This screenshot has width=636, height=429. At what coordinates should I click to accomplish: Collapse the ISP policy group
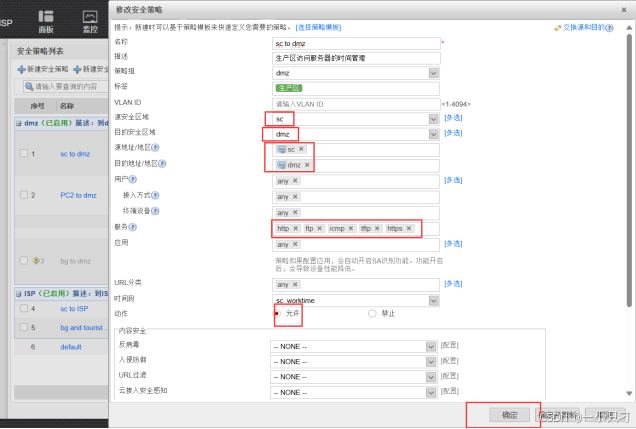(x=19, y=294)
